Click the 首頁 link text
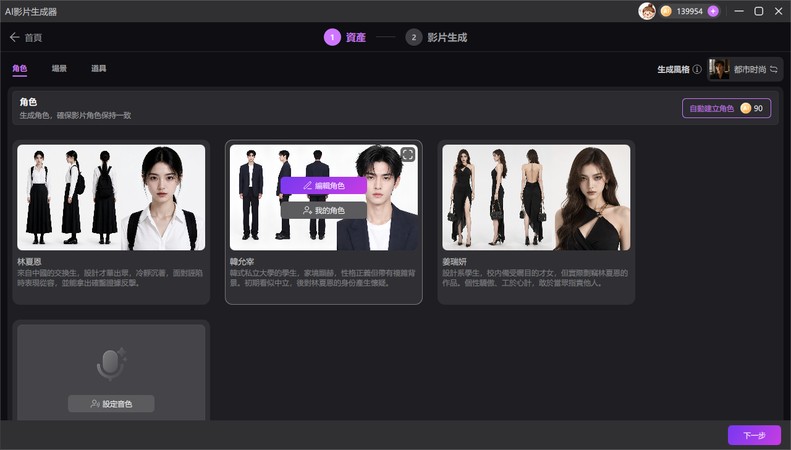The height and width of the screenshot is (450, 791). [x=33, y=37]
